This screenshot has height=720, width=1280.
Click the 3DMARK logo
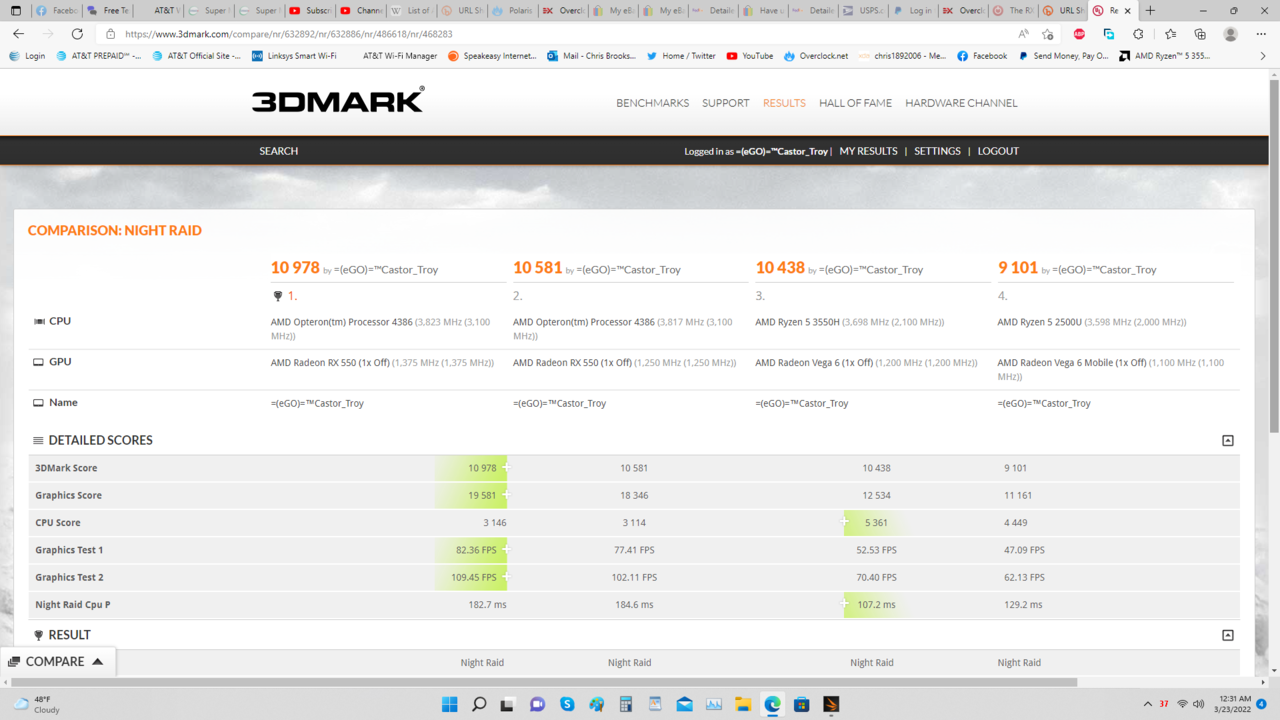click(336, 100)
